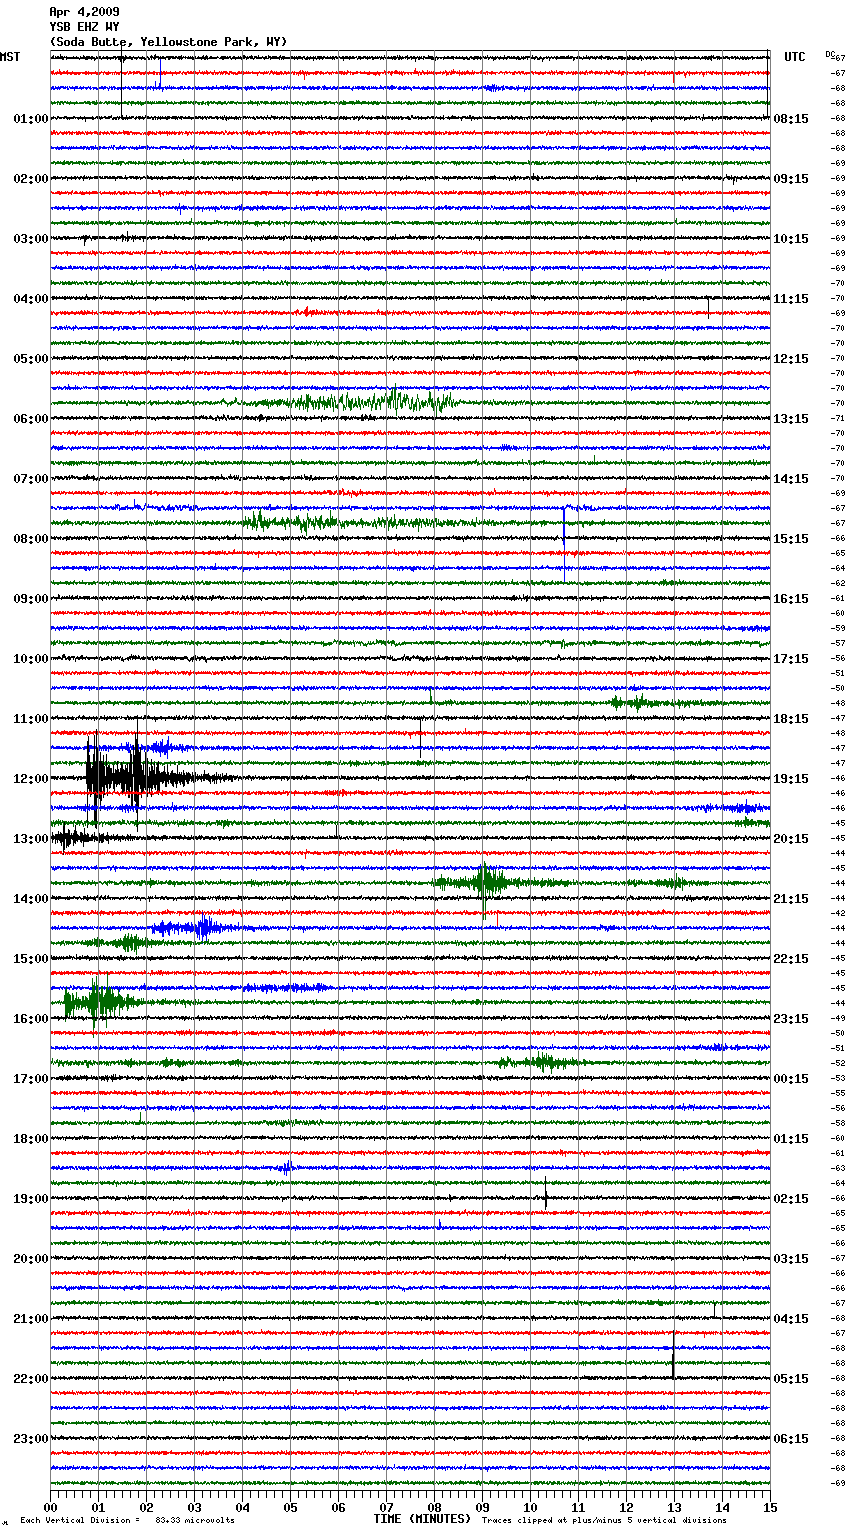850x1534 pixels.
Task: Click the 04:00 MST time label
Action: click(x=30, y=299)
